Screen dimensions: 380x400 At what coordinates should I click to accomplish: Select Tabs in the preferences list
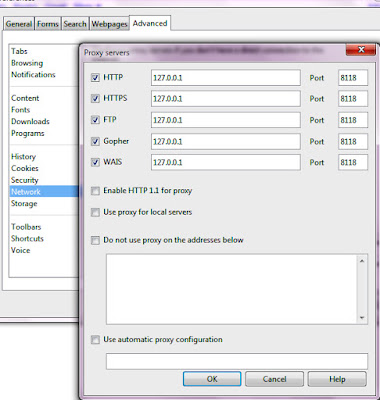pyautogui.click(x=19, y=51)
